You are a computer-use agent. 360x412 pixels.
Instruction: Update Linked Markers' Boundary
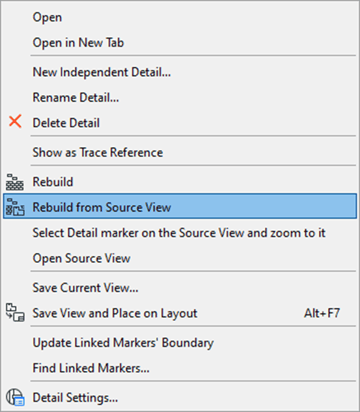tap(180, 343)
